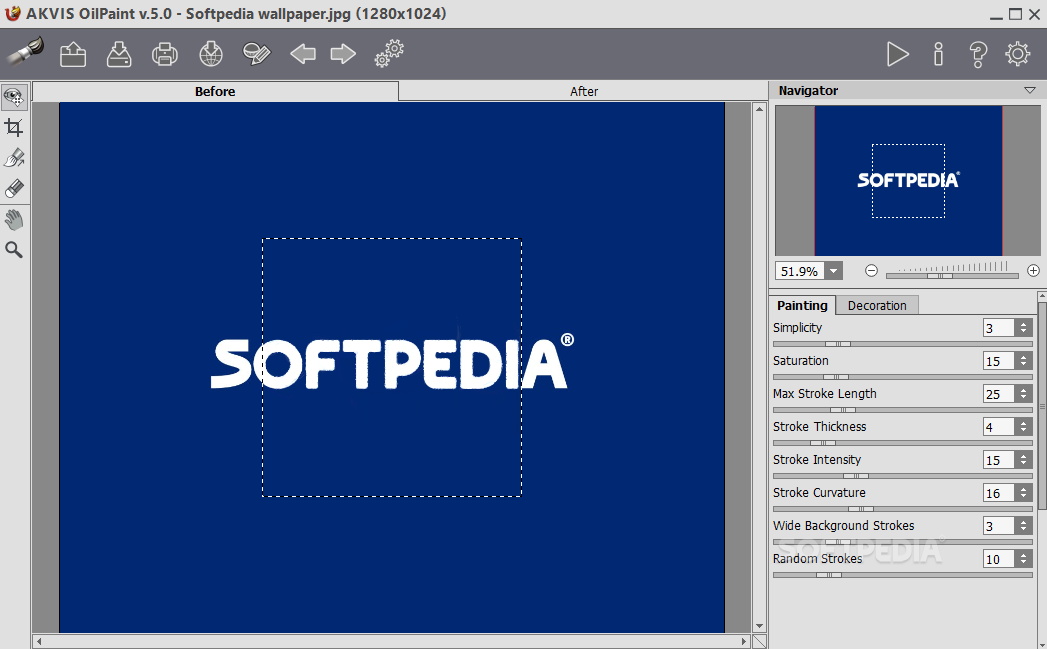Change Stroke Intensity stepper
1047x649 pixels.
(x=1023, y=460)
